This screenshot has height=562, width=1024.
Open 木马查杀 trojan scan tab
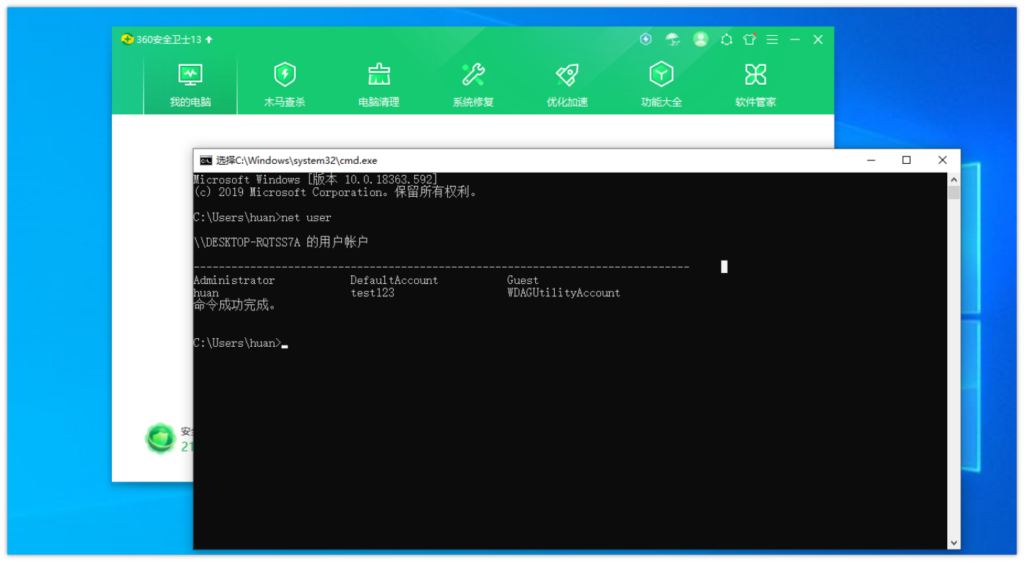click(x=284, y=86)
